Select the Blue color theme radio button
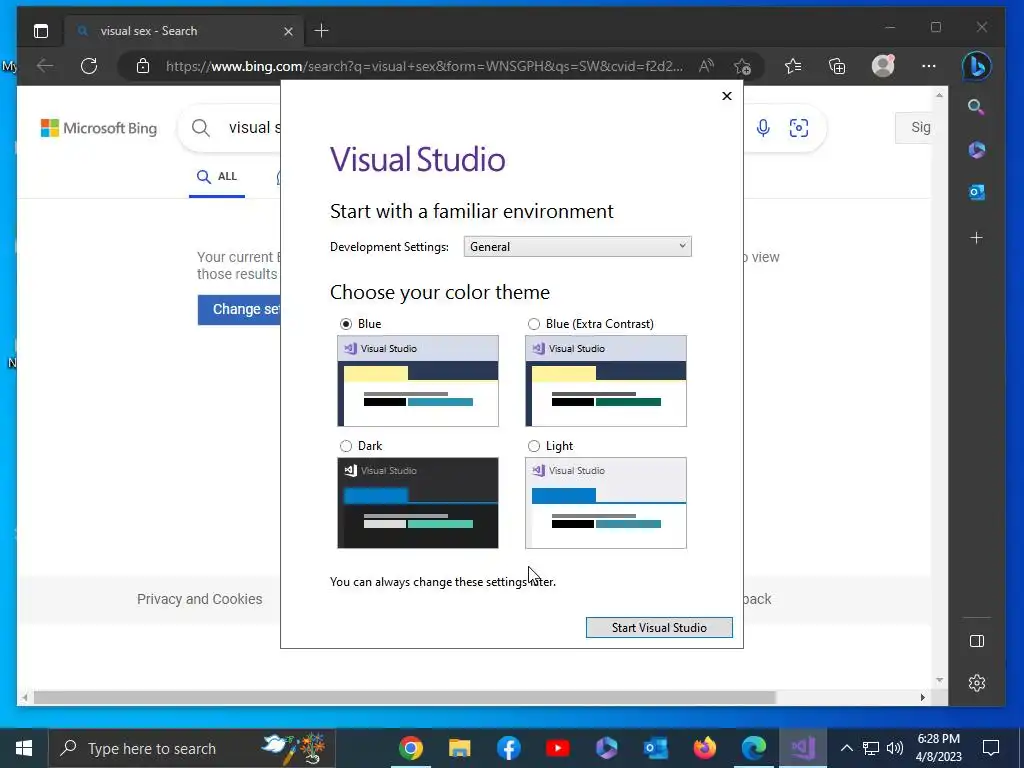This screenshot has height=768, width=1024. click(346, 324)
